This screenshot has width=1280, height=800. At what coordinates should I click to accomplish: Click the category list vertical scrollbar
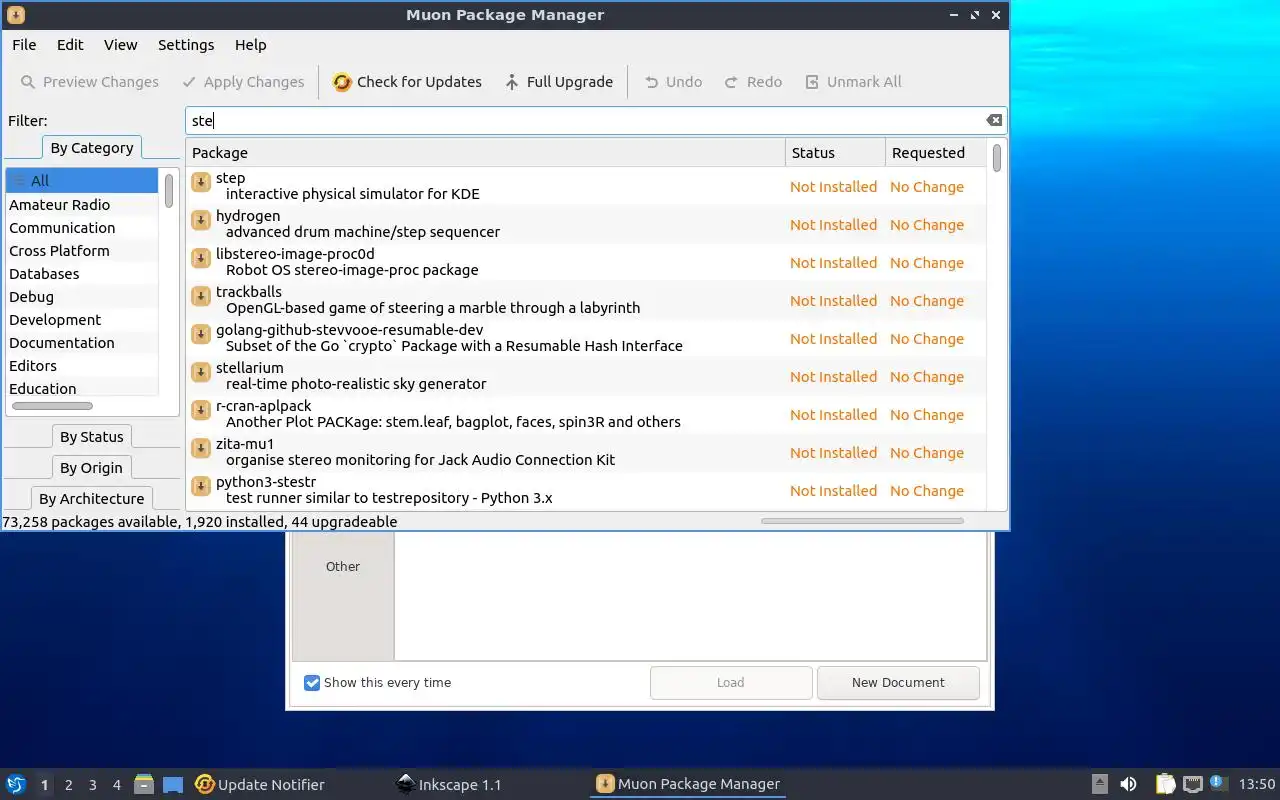tap(169, 190)
